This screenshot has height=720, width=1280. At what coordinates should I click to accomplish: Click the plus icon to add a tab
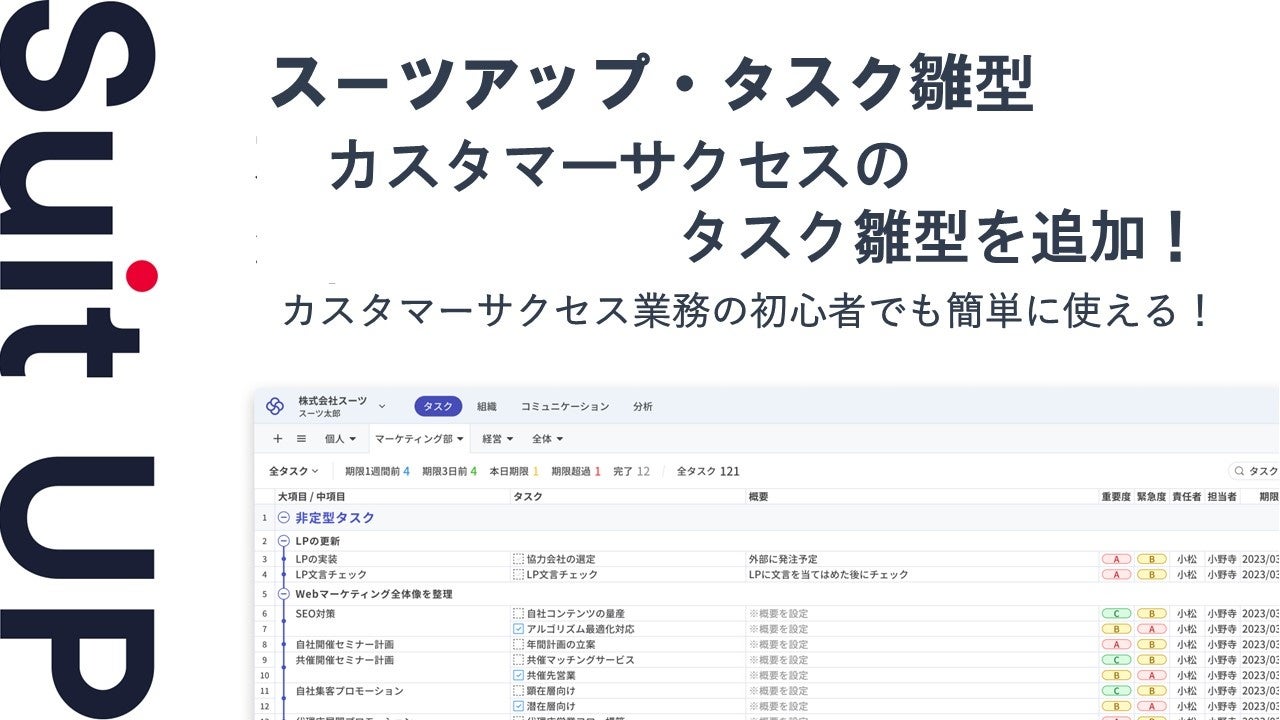(278, 438)
